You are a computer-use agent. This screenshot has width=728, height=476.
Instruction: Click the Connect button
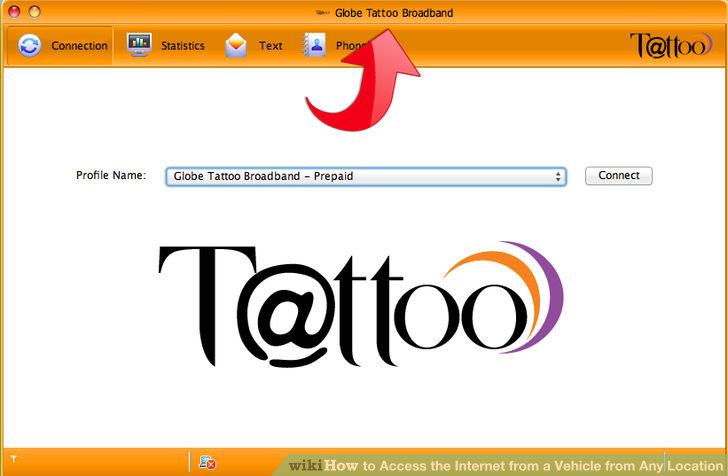[x=618, y=176]
